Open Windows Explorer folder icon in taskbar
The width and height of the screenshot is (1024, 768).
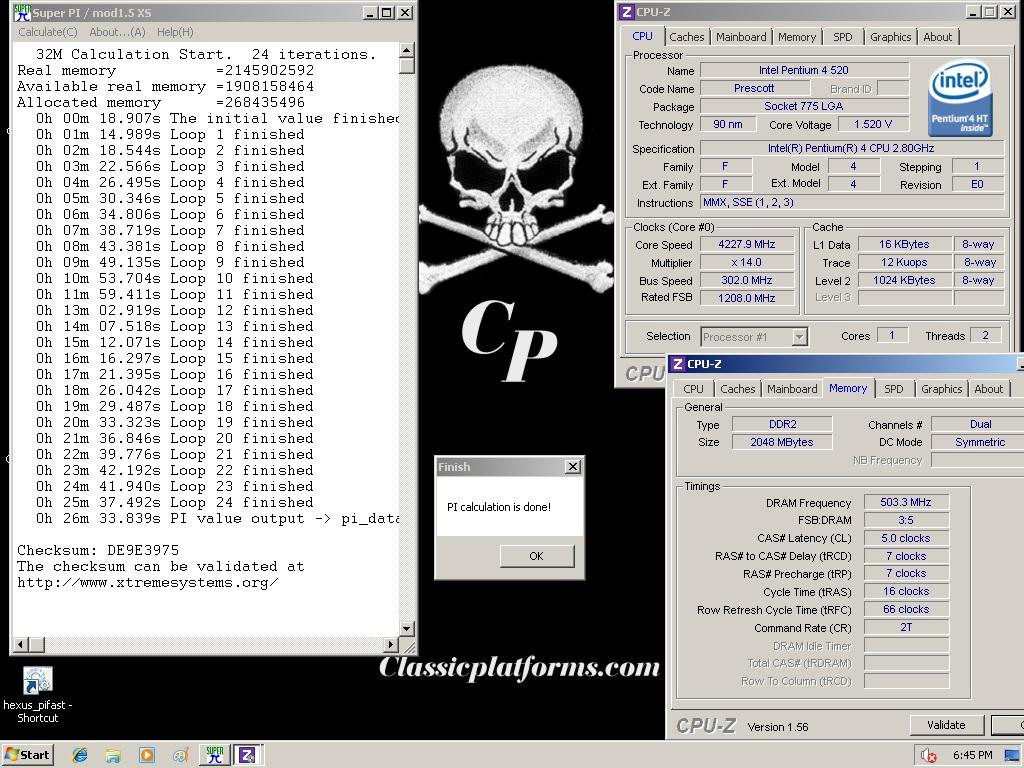(113, 755)
